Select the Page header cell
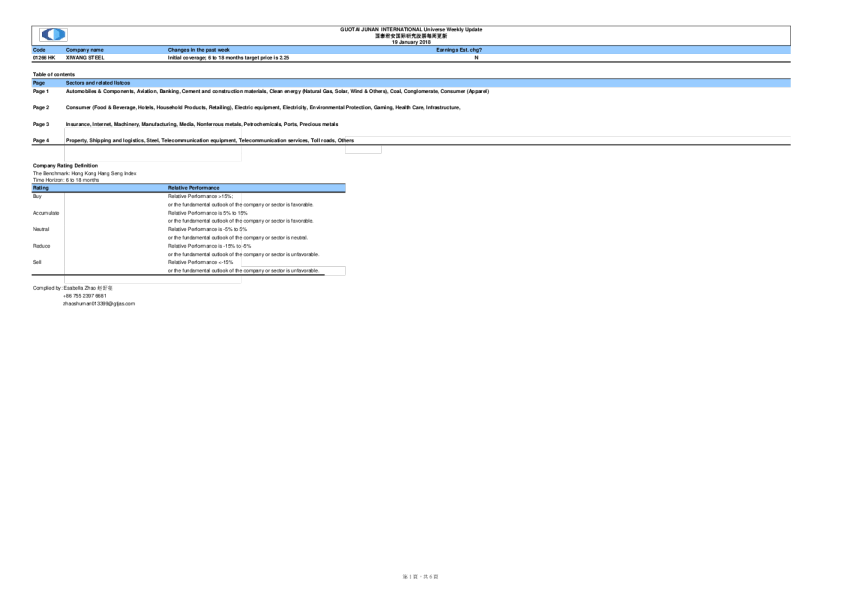The image size is (842, 595). (x=39, y=83)
